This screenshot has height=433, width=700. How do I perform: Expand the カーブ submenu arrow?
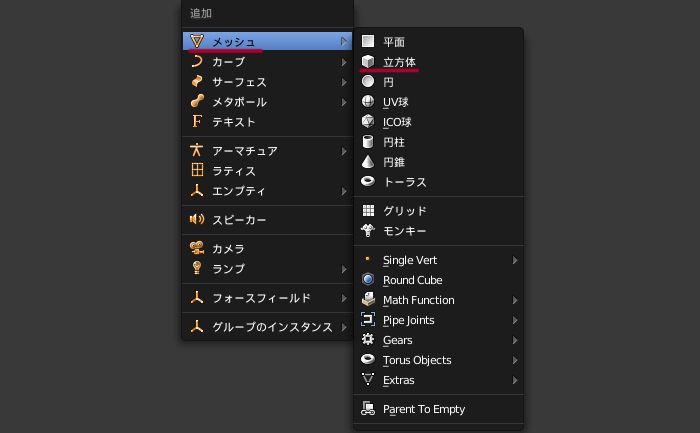[x=344, y=62]
